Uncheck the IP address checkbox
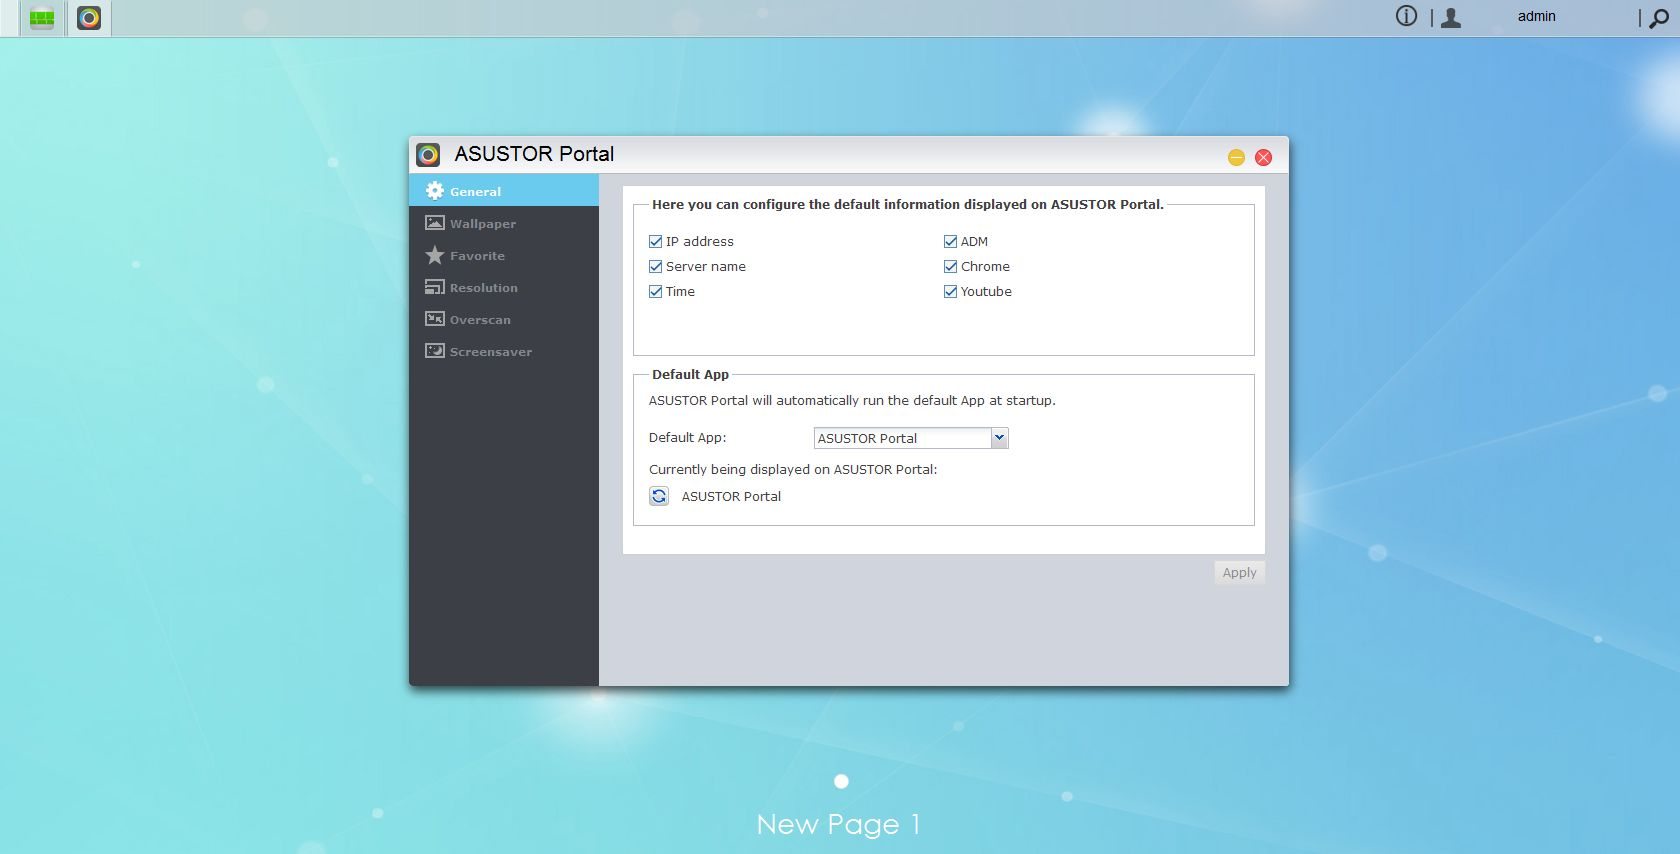Image resolution: width=1680 pixels, height=854 pixels. click(656, 241)
